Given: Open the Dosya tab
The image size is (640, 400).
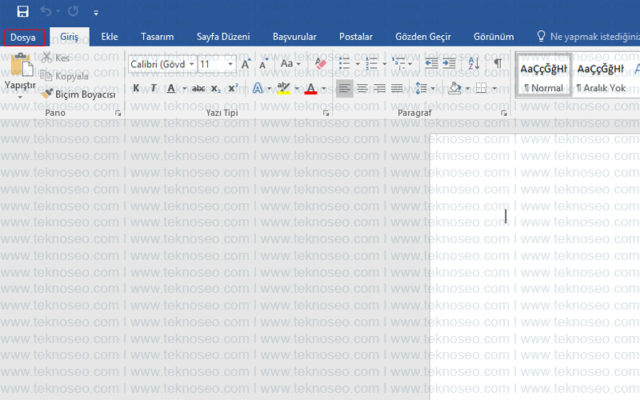Looking at the screenshot, I should click(23, 38).
